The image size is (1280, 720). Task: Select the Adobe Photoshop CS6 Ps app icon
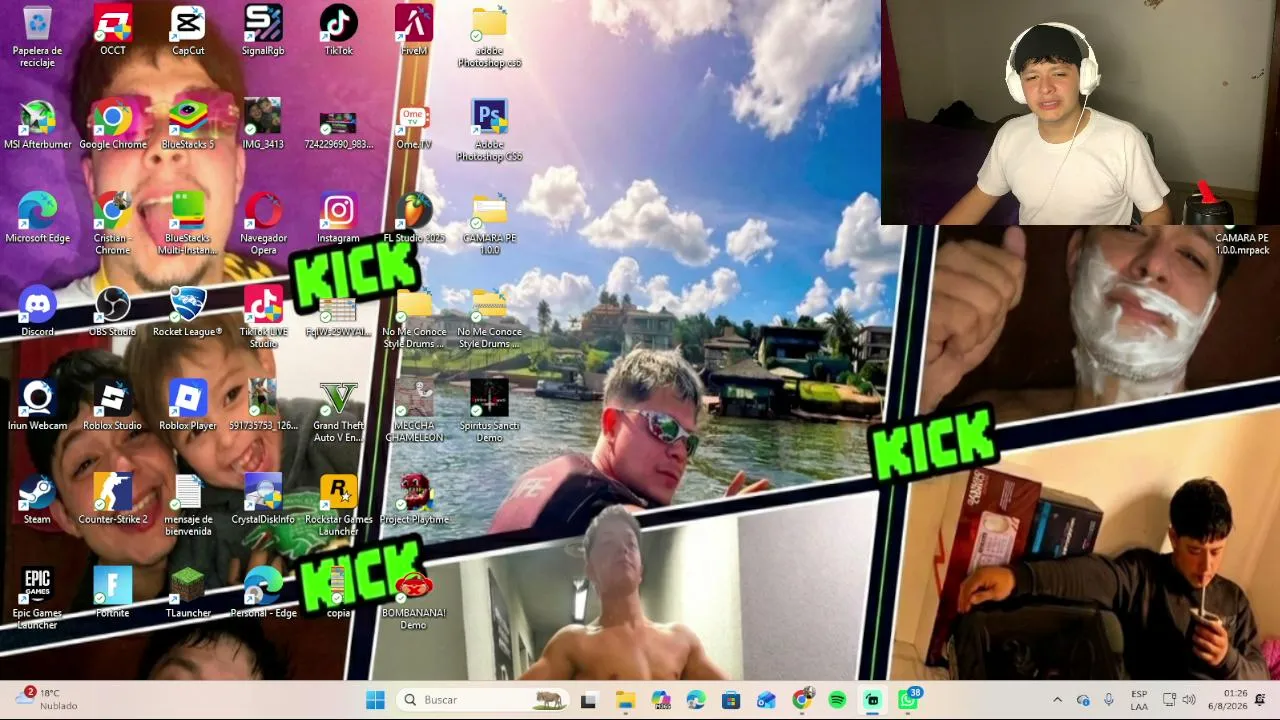point(489,130)
